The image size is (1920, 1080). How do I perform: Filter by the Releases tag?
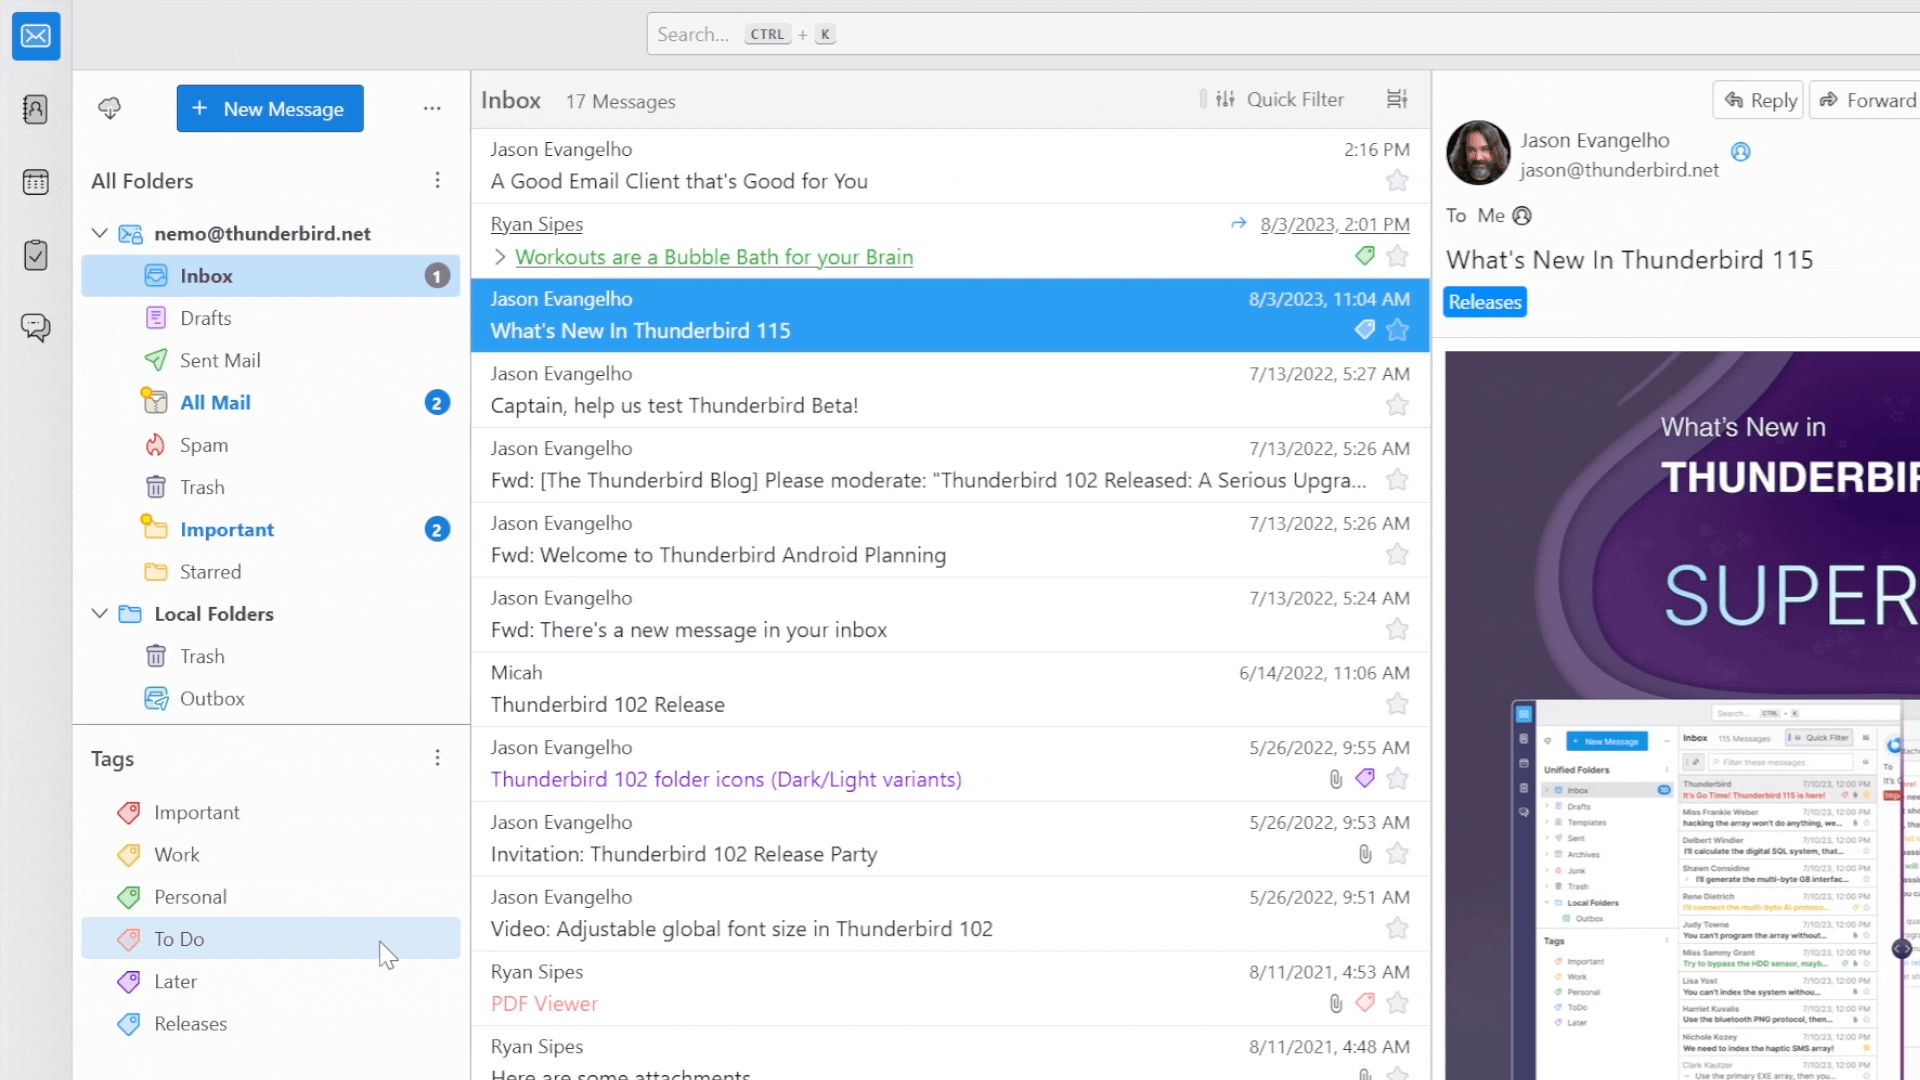(271, 1024)
